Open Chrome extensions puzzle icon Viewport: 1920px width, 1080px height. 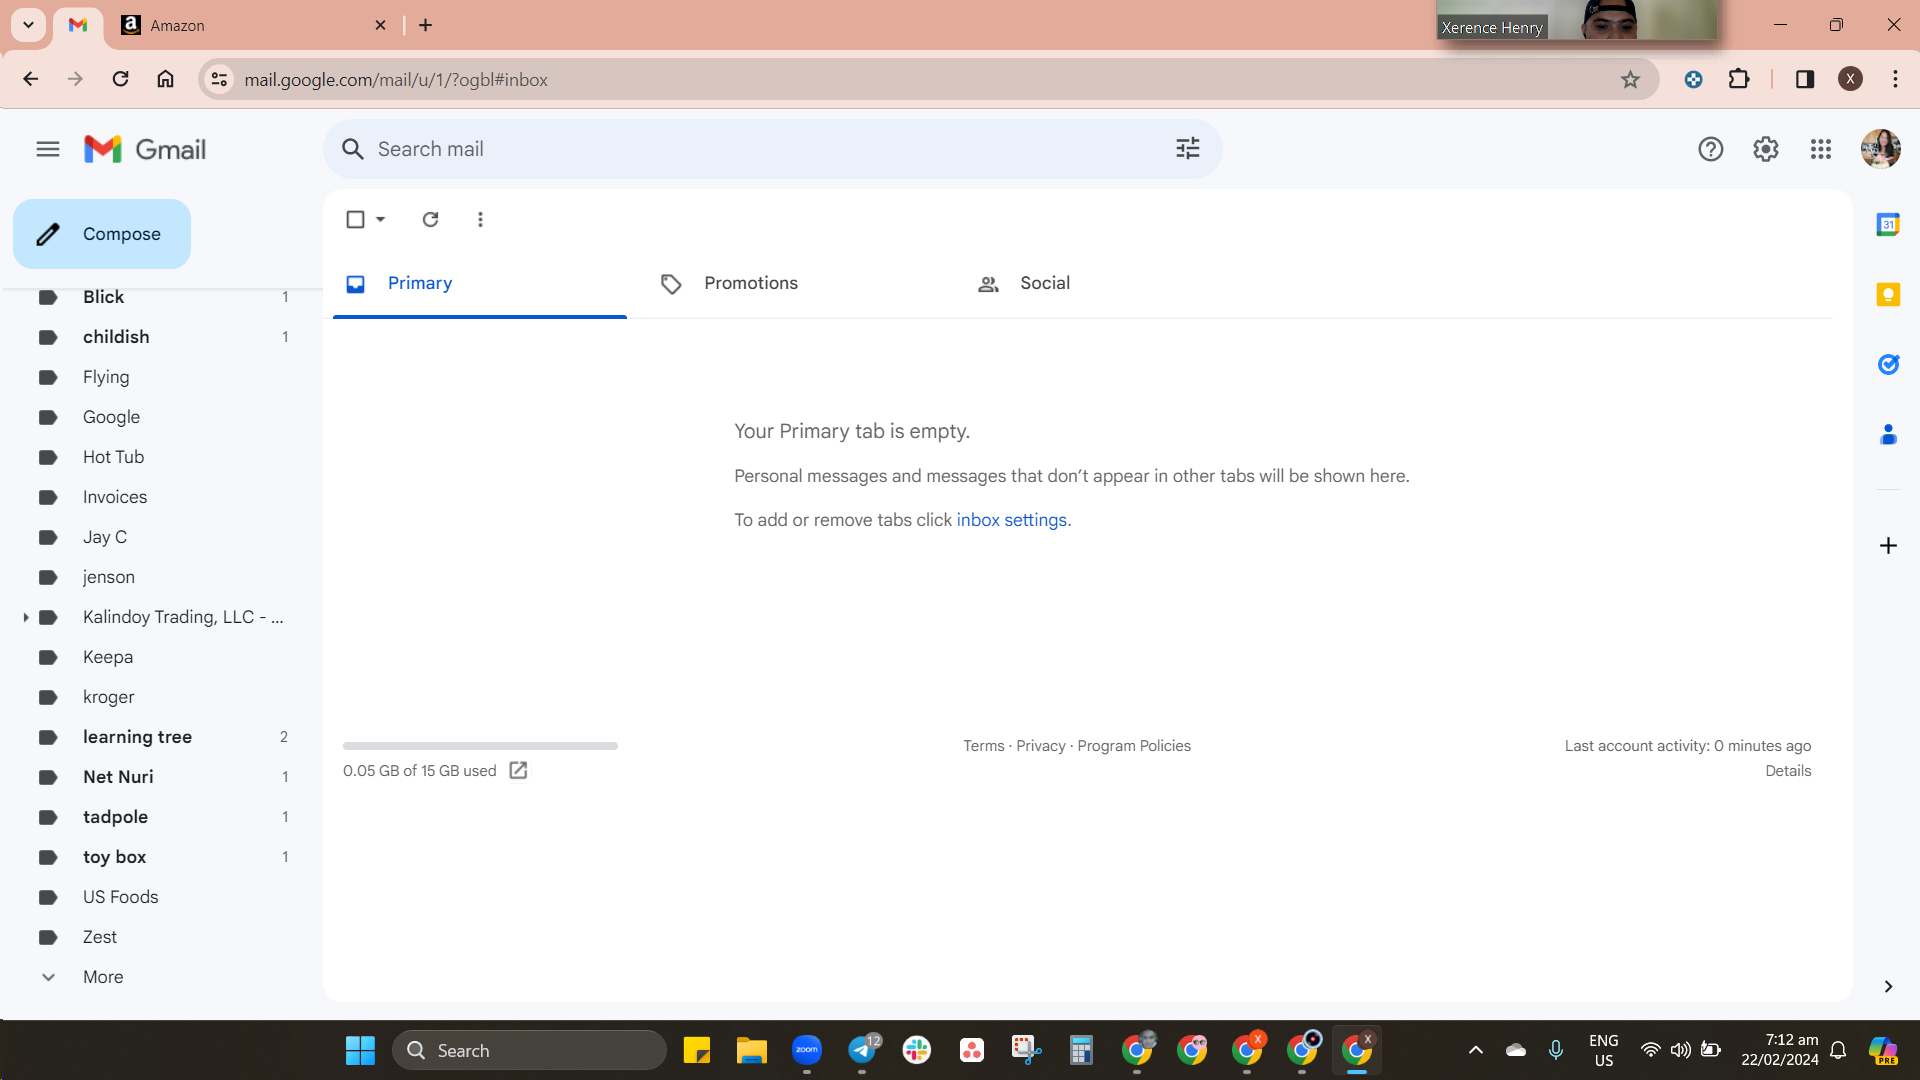tap(1739, 79)
